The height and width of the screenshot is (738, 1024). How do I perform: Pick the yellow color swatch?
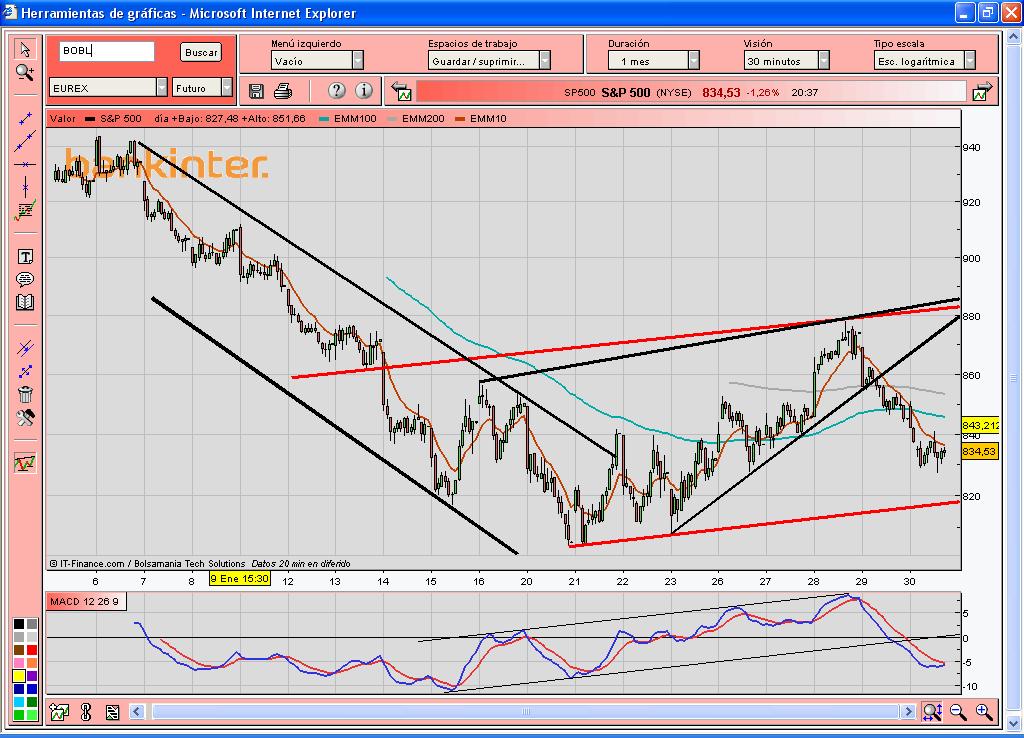19,676
